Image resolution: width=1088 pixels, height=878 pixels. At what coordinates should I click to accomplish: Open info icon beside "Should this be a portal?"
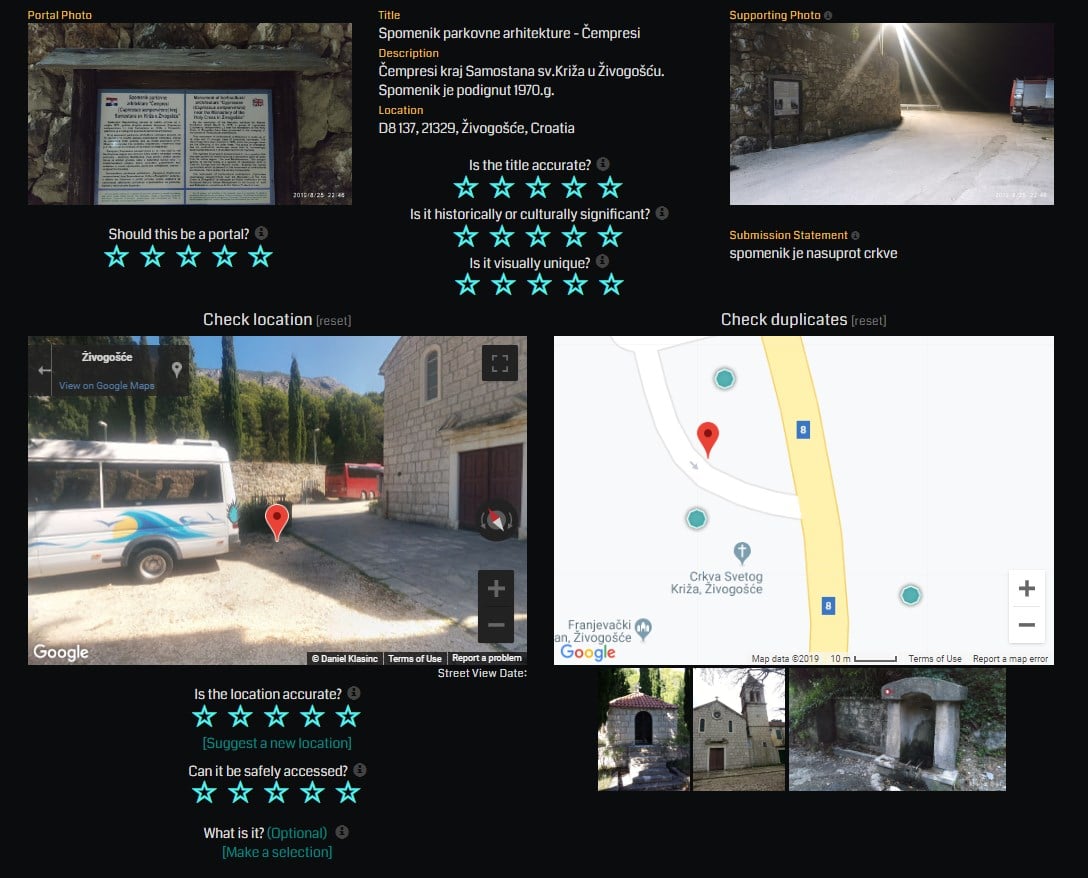coord(261,233)
